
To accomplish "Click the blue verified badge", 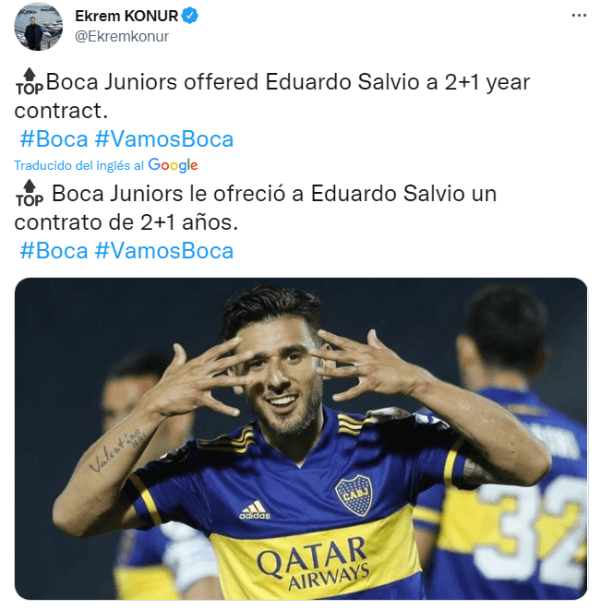I will (190, 16).
